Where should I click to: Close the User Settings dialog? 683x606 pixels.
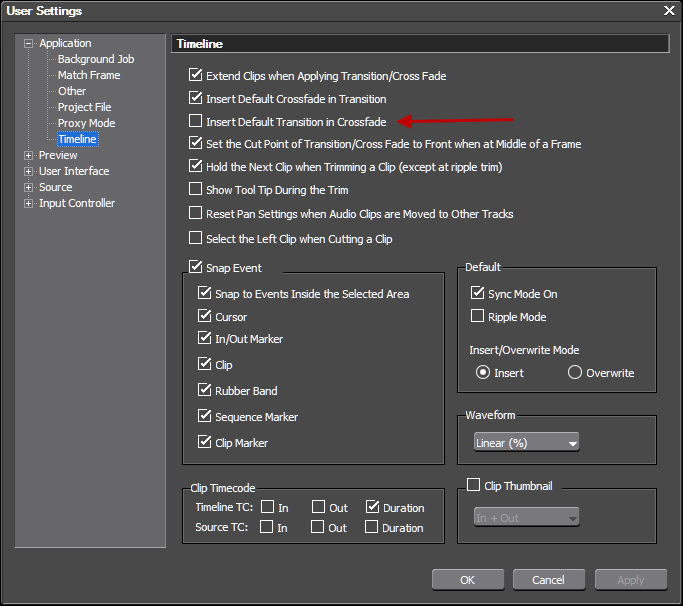click(669, 11)
